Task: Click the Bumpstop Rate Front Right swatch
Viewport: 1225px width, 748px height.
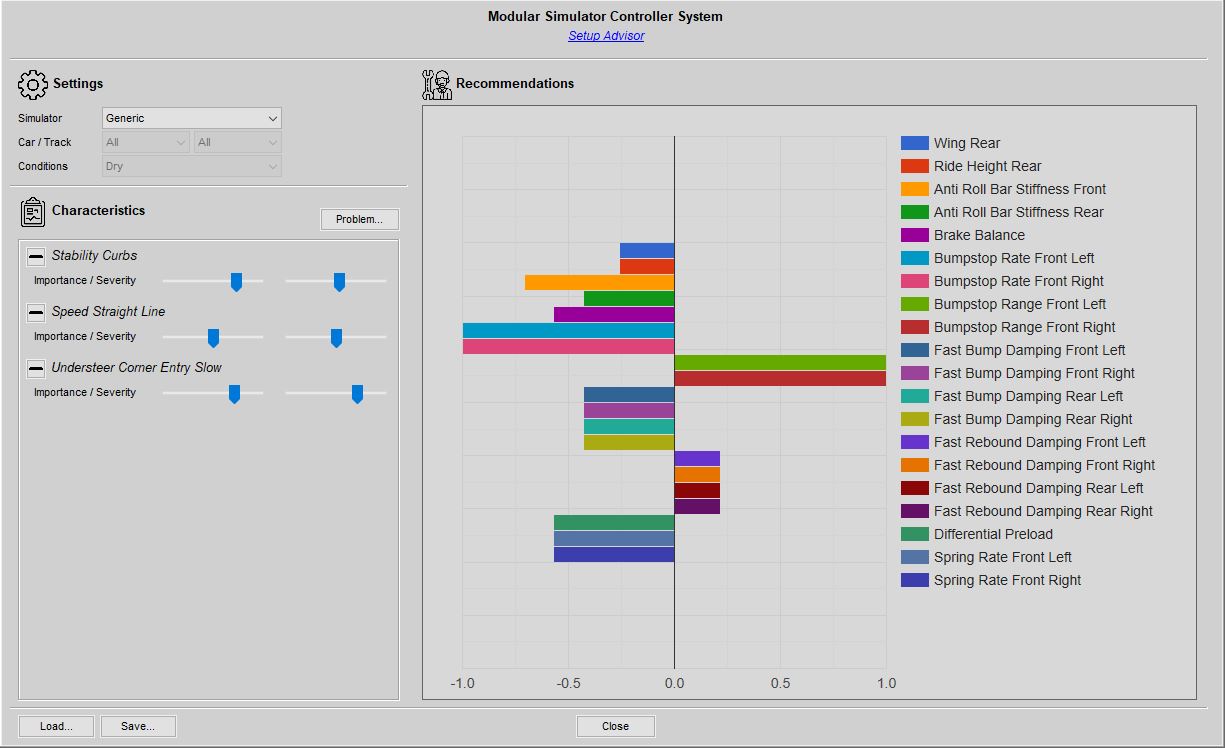Action: click(x=915, y=281)
